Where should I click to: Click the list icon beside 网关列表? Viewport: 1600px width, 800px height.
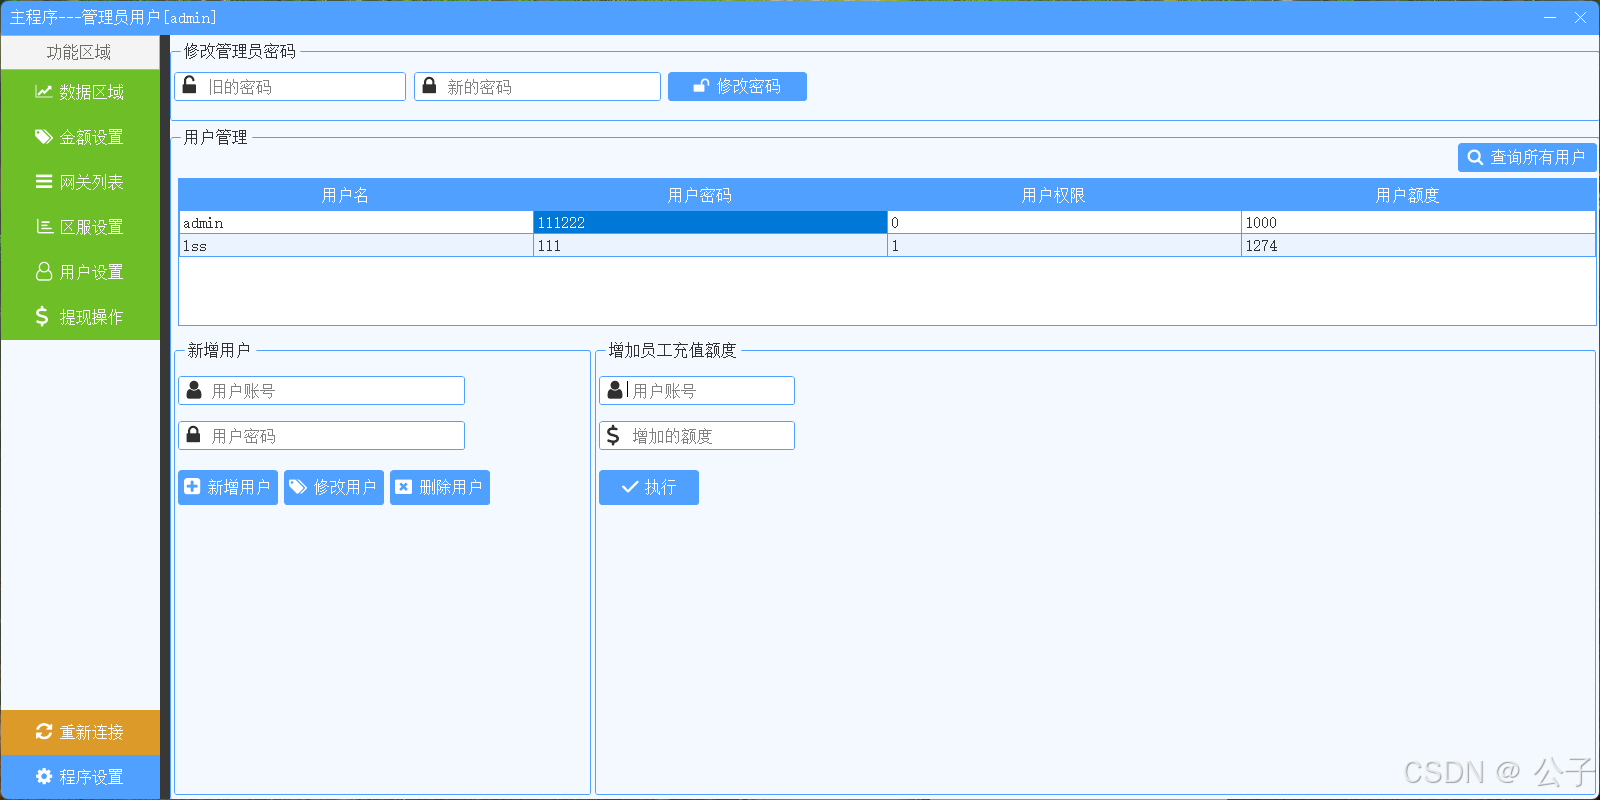pyautogui.click(x=43, y=182)
